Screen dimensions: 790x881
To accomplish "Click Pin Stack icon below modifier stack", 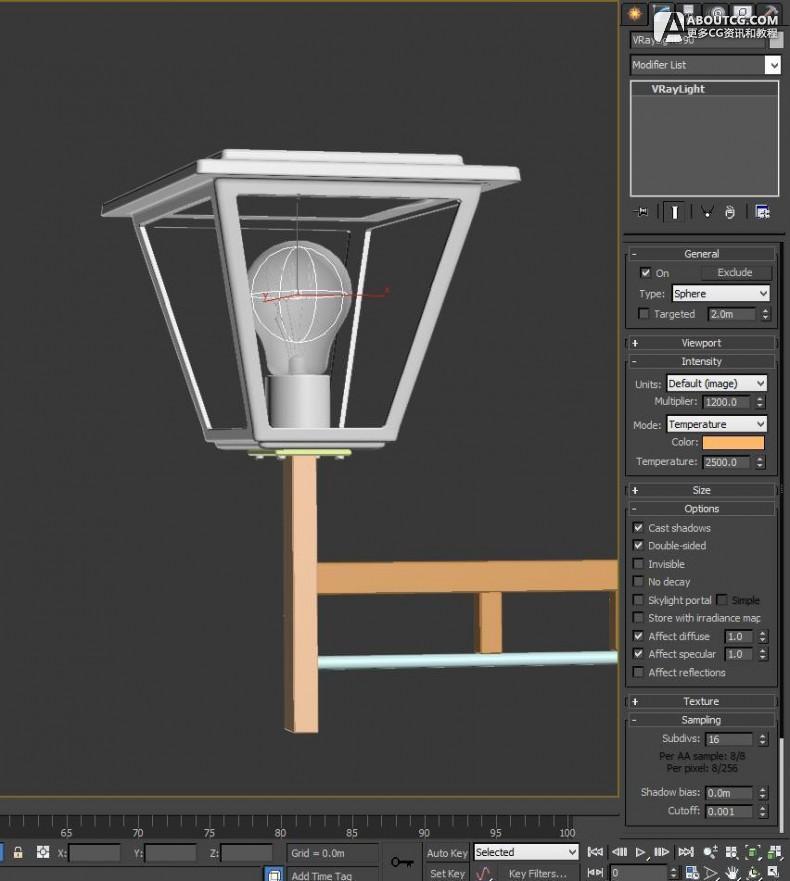I will (x=642, y=212).
